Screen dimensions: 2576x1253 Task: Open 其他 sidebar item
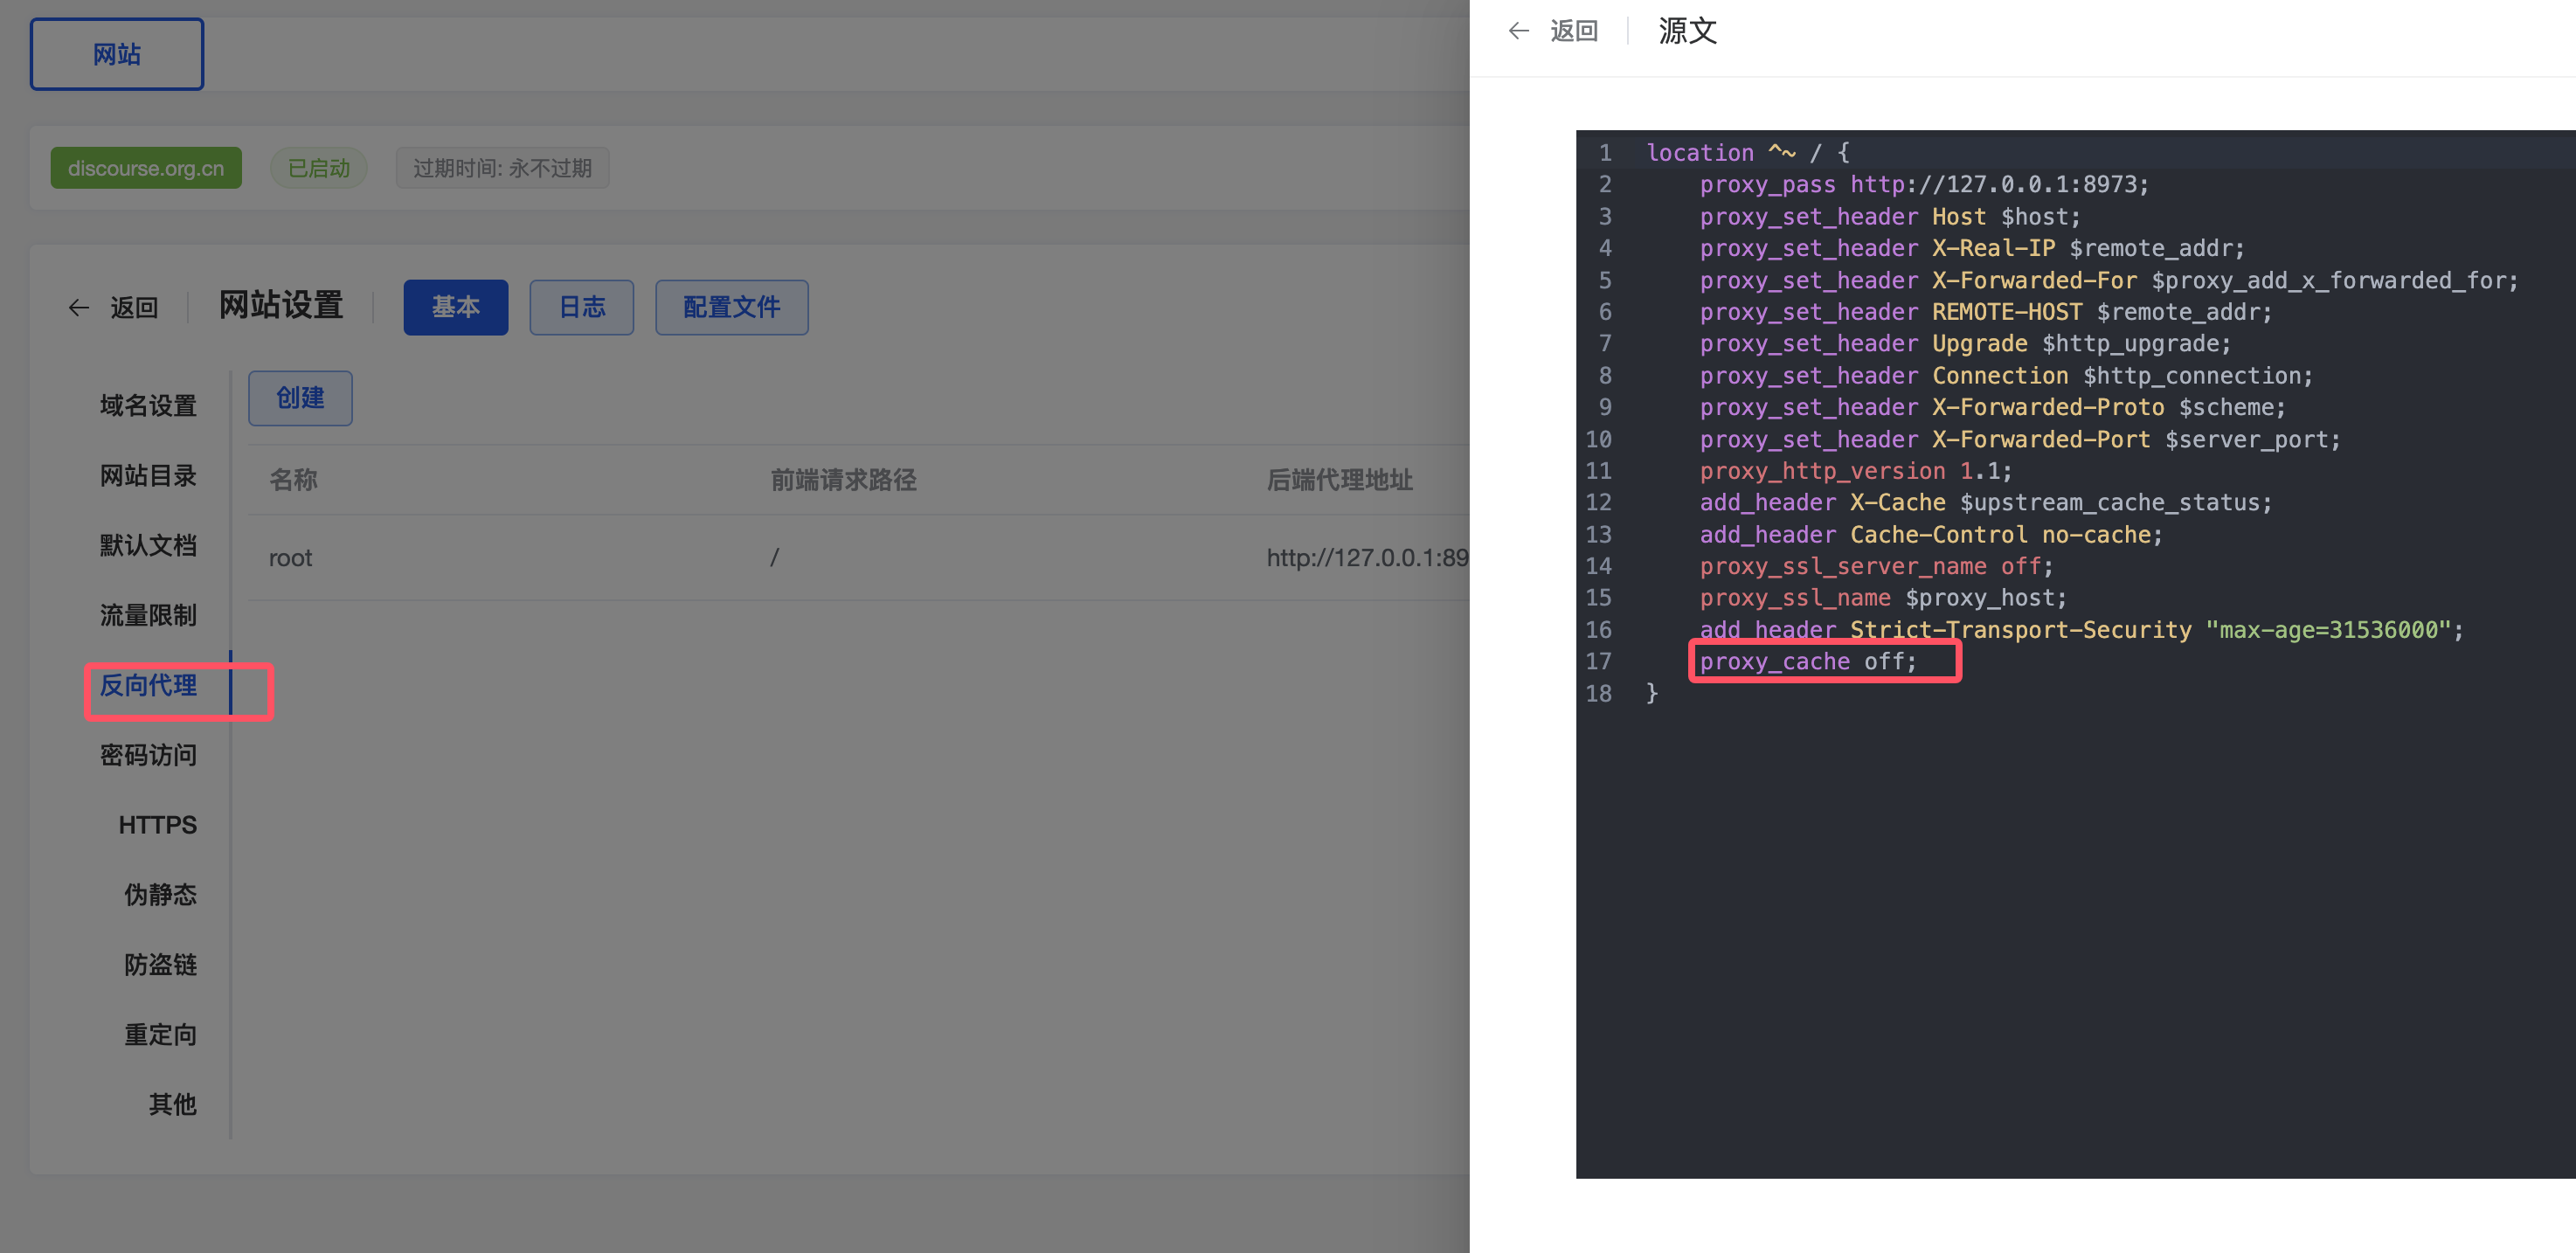click(x=172, y=1104)
